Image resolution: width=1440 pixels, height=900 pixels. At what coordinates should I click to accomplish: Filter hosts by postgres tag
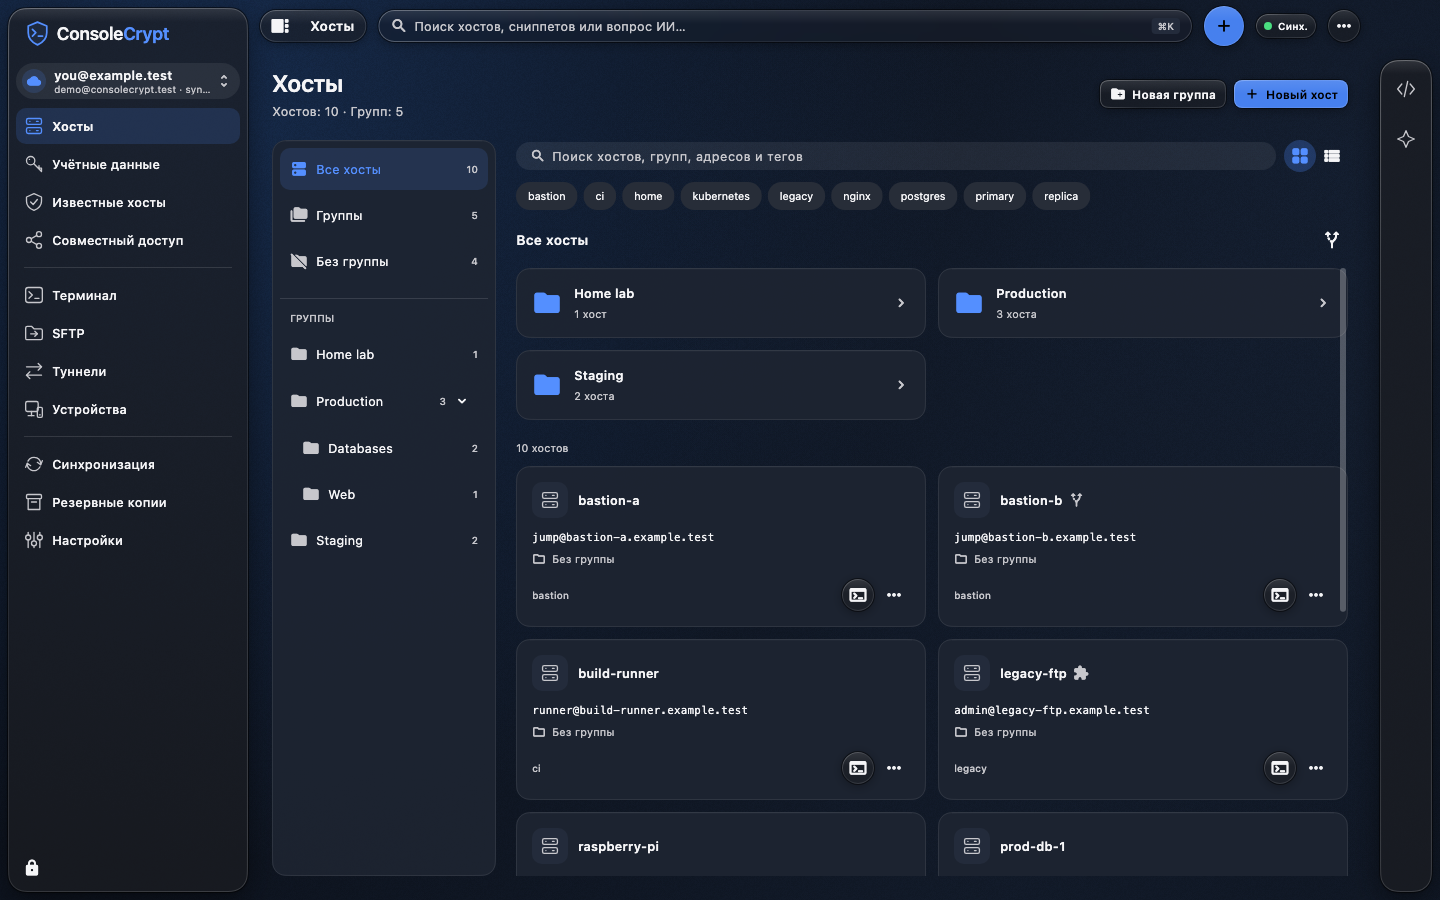(x=923, y=196)
